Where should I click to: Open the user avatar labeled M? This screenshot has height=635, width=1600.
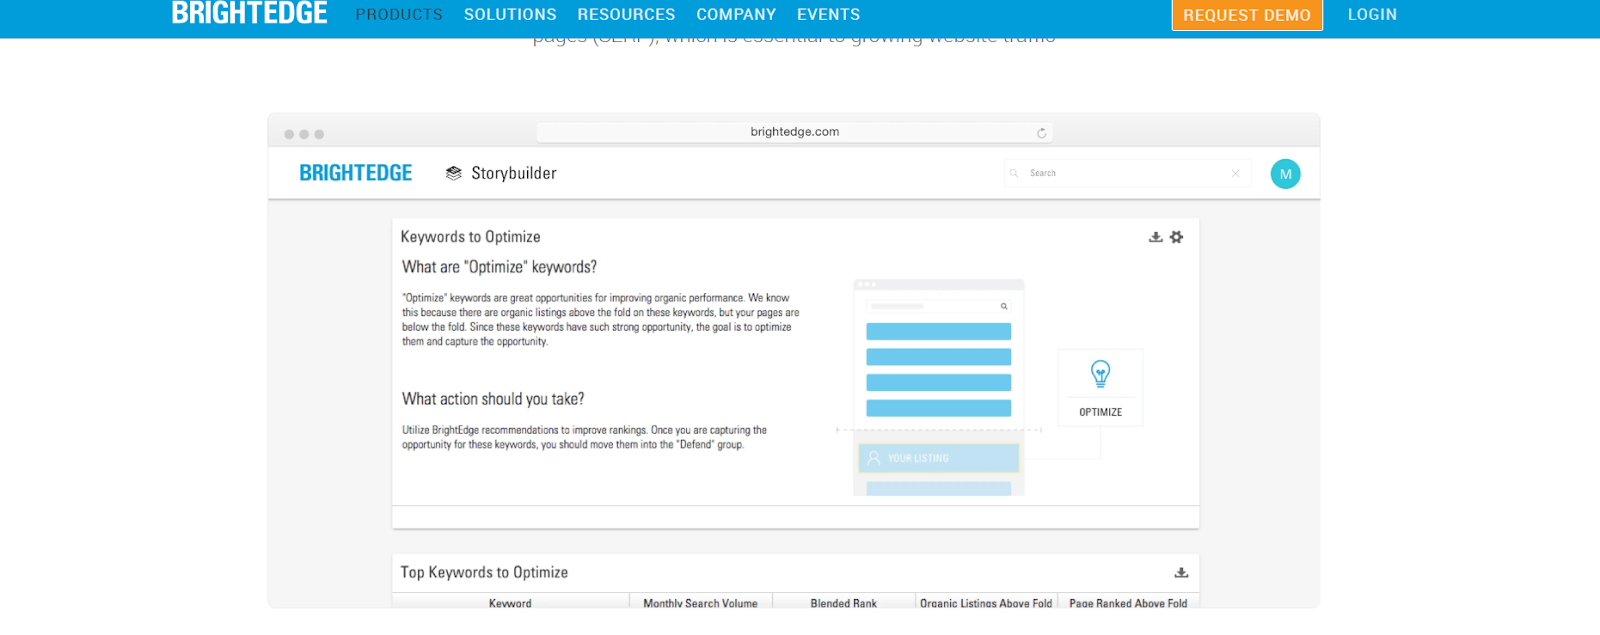[x=1285, y=174]
